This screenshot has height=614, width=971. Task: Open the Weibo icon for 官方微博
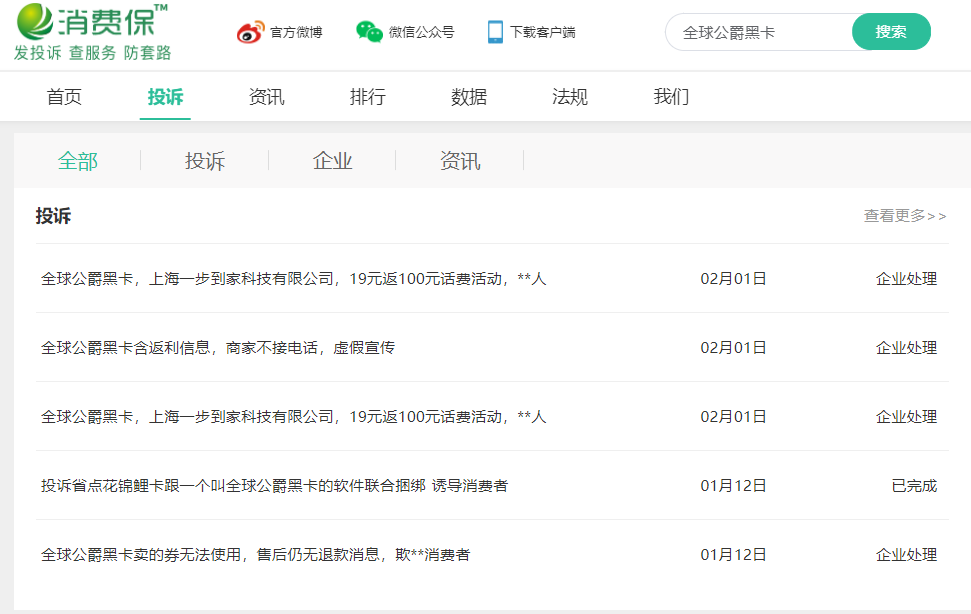tap(250, 32)
